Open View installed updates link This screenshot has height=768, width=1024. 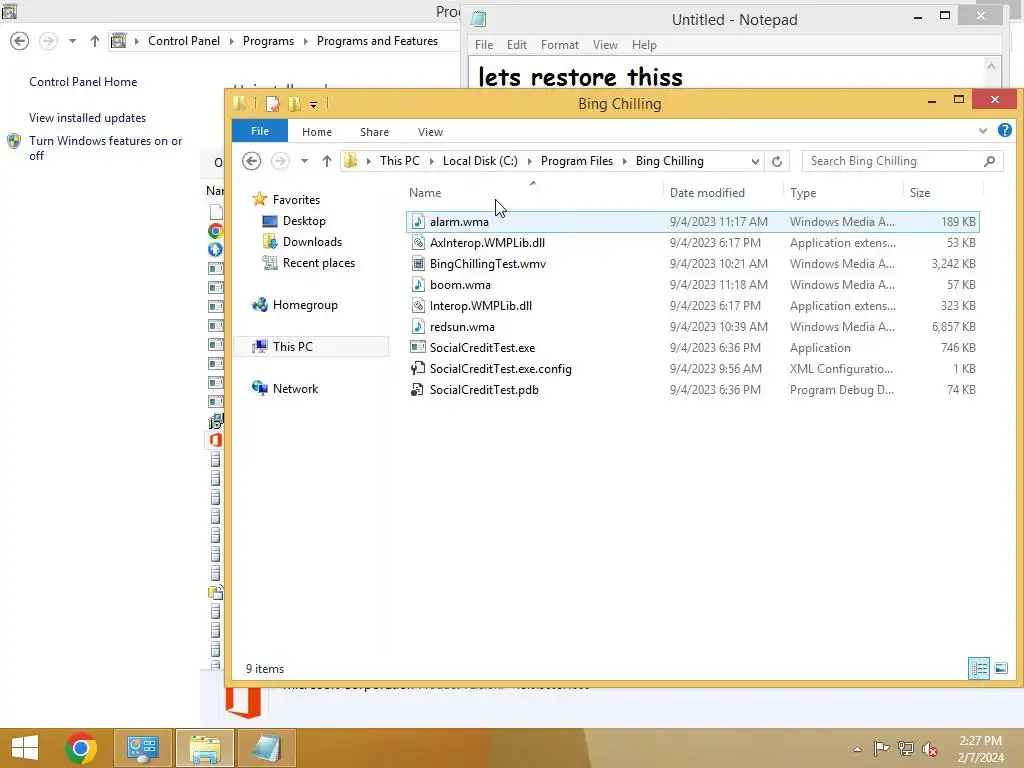tap(88, 118)
